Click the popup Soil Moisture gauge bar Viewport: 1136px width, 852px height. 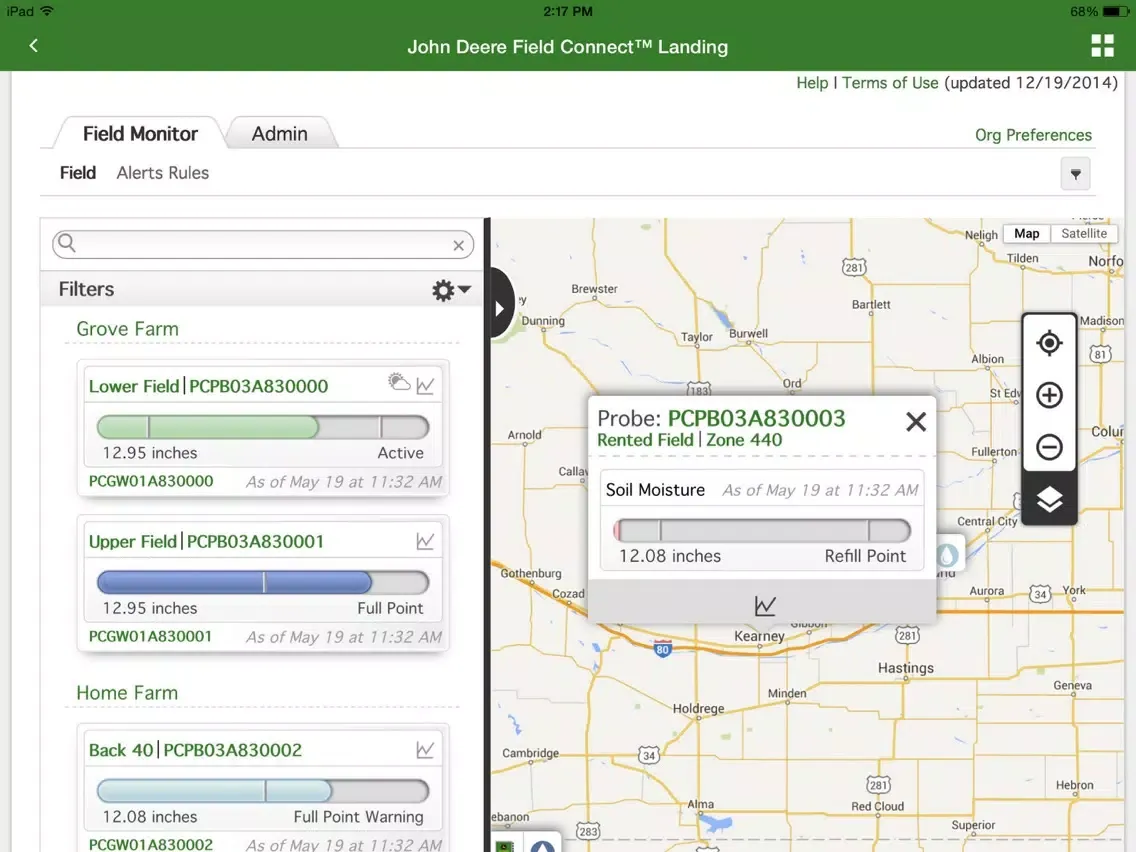click(761, 530)
